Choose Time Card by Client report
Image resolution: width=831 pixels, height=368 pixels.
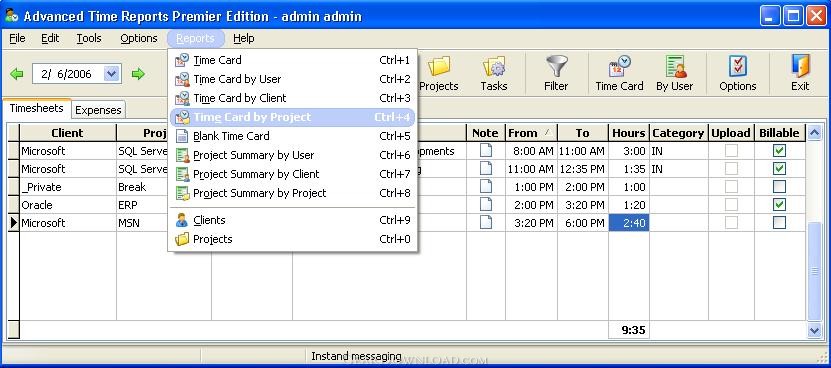[292, 98]
